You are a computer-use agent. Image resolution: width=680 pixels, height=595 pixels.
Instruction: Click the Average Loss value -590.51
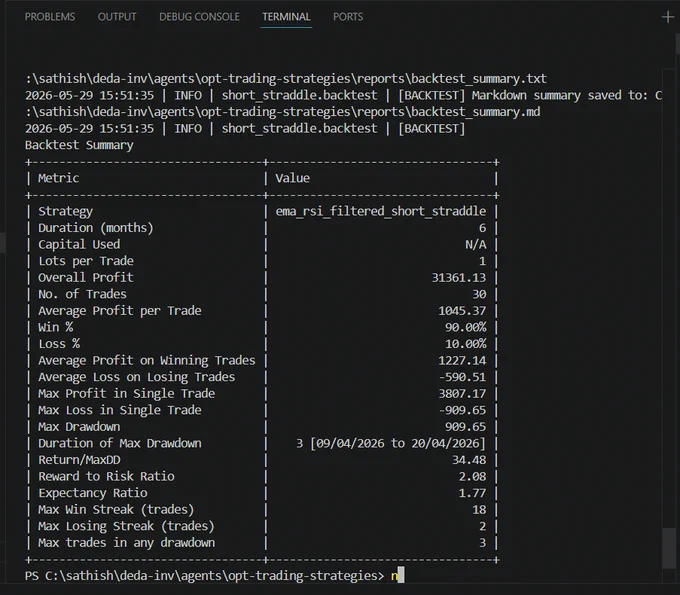click(462, 377)
